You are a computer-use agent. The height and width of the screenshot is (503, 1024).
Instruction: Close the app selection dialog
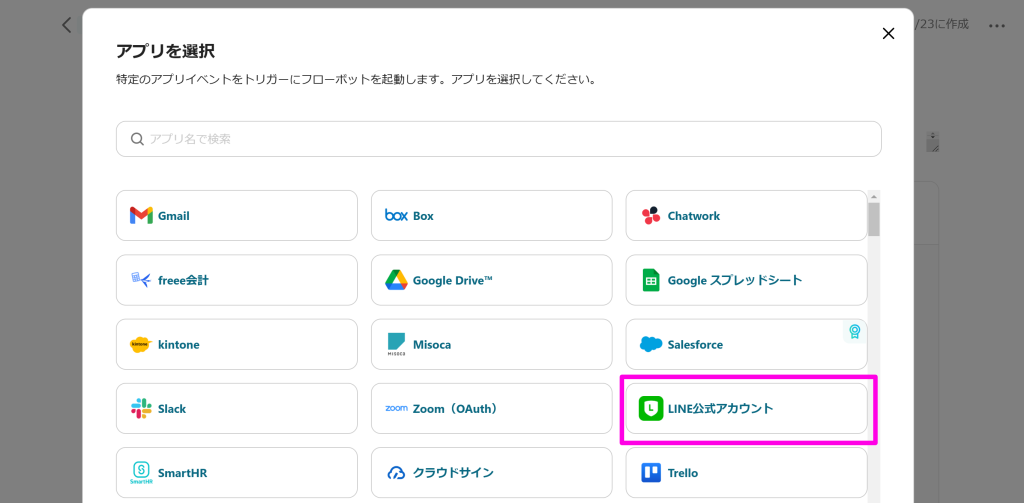click(888, 34)
